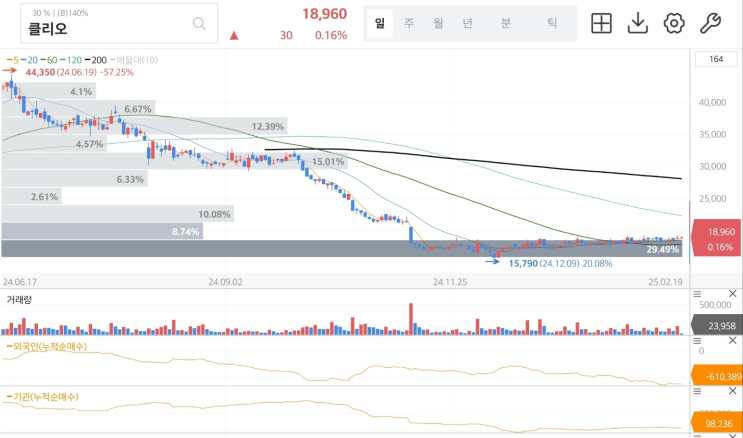The height and width of the screenshot is (438, 743).
Task: Select the daily (일) chart tab
Action: [380, 23]
